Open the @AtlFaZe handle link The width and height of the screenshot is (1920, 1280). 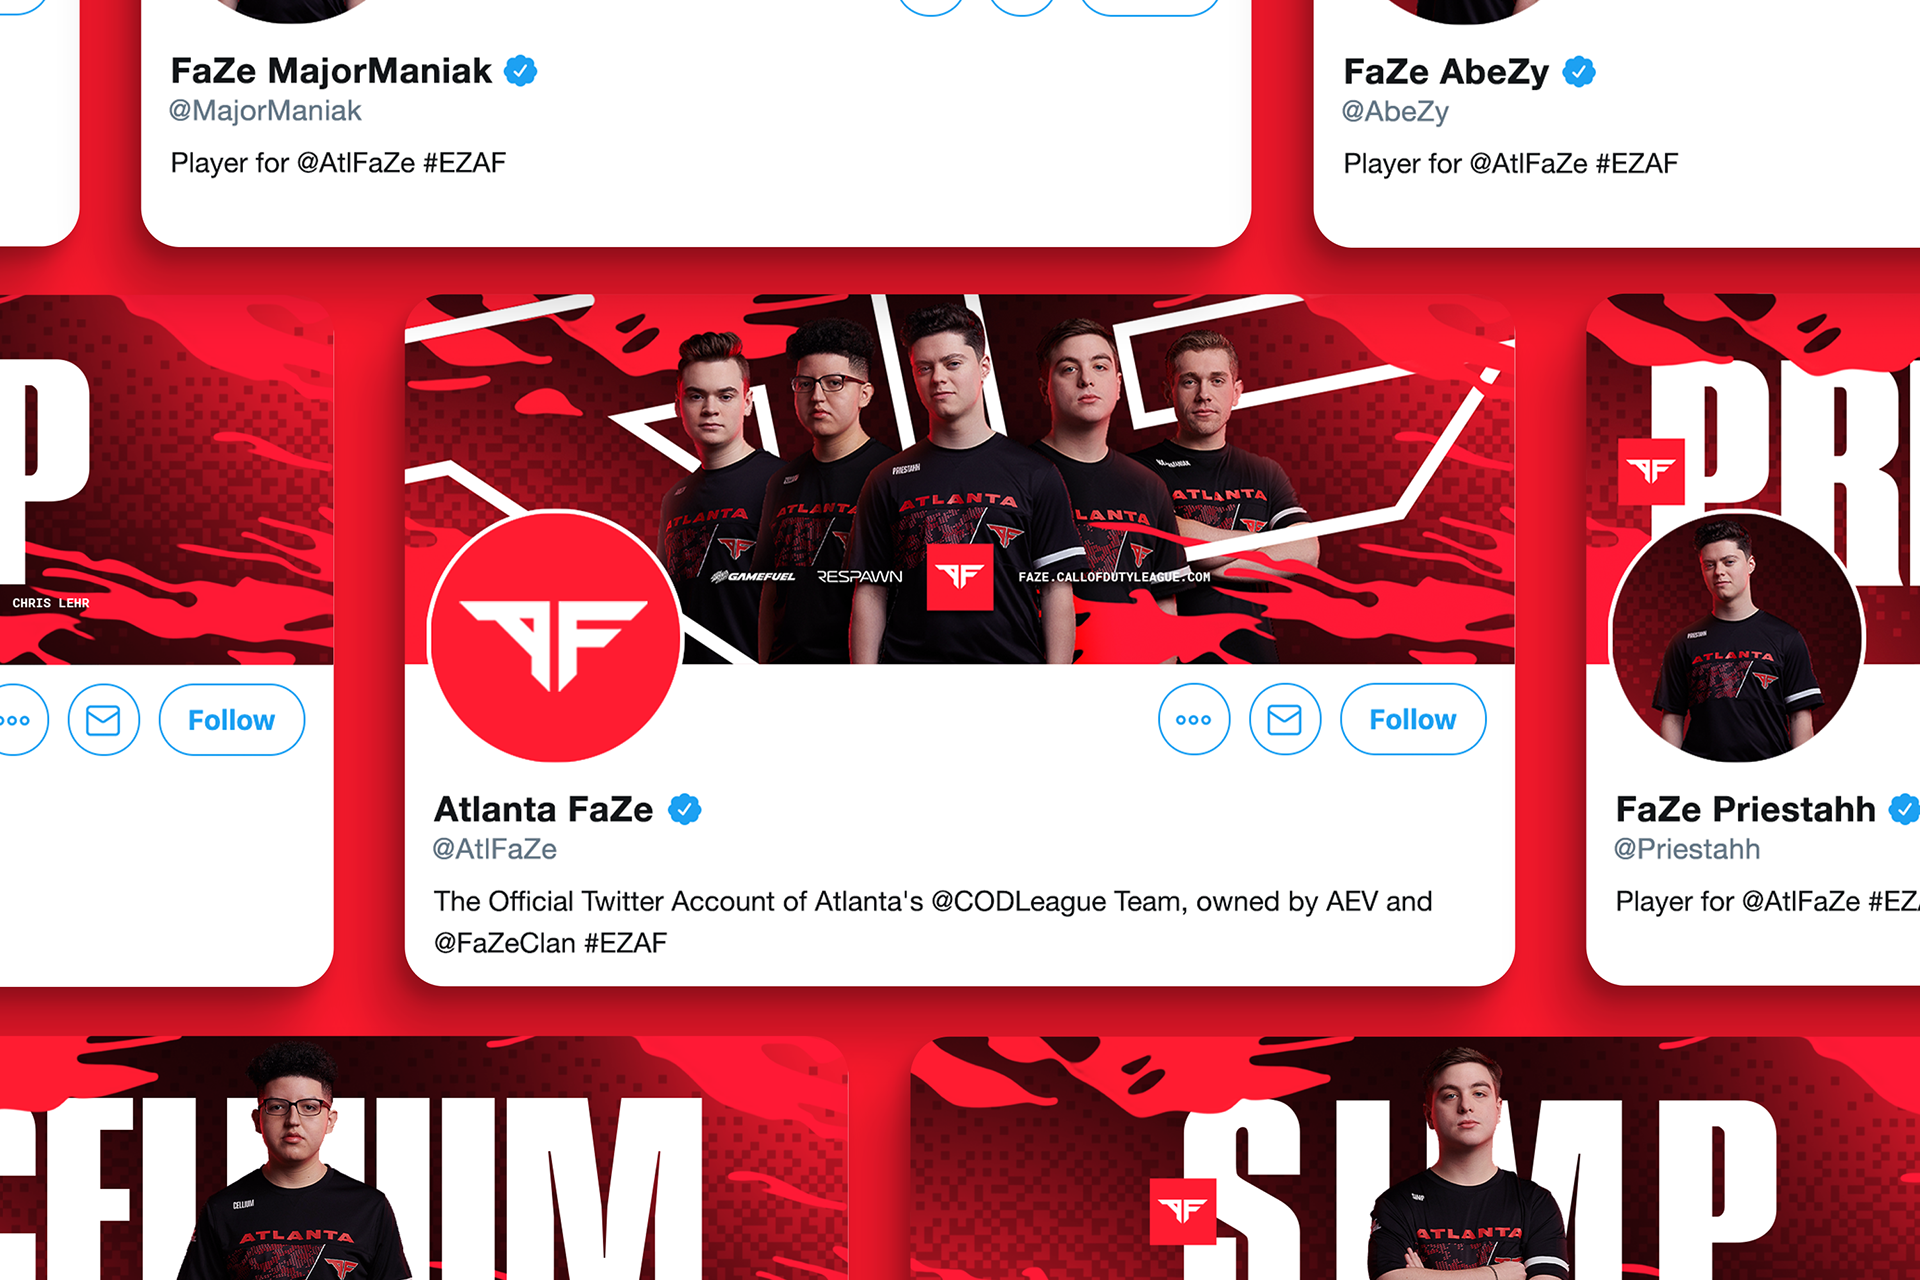click(x=495, y=849)
